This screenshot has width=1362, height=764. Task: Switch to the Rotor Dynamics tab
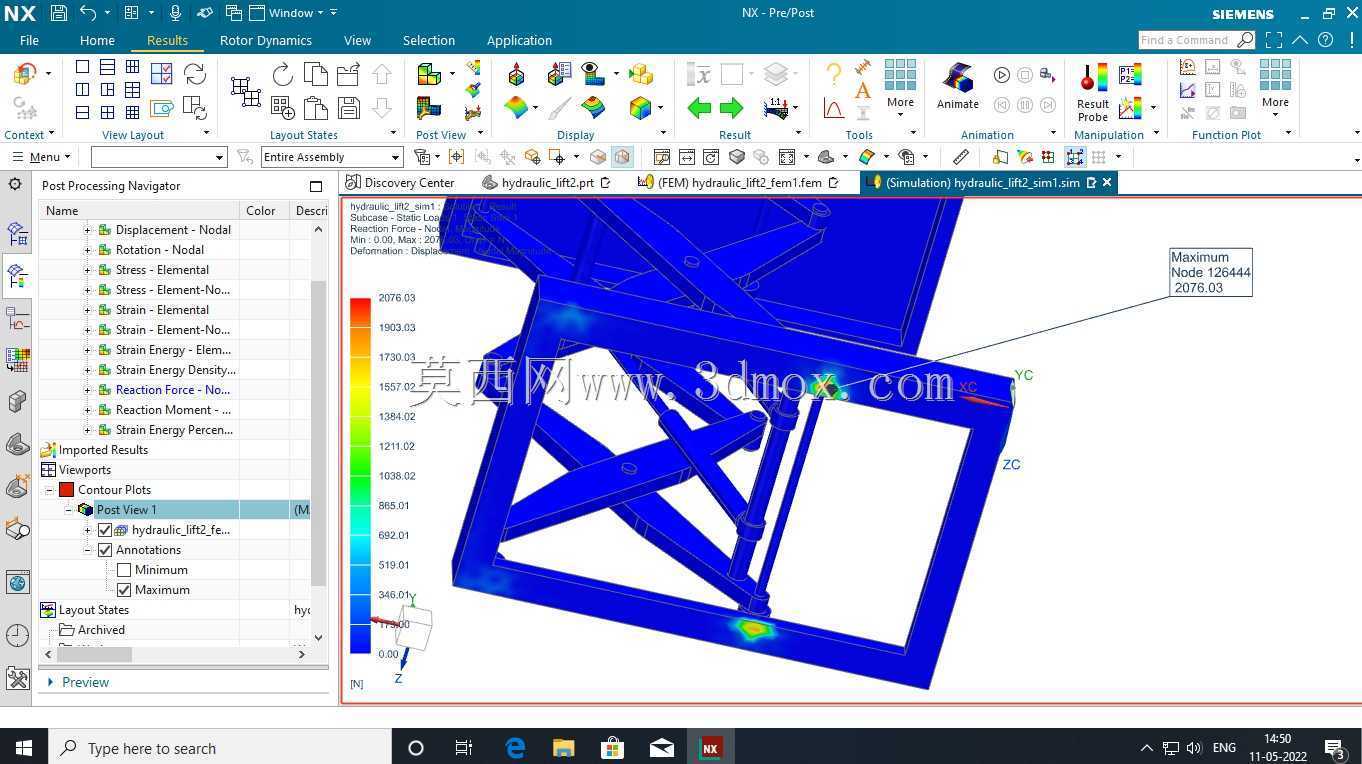click(265, 40)
